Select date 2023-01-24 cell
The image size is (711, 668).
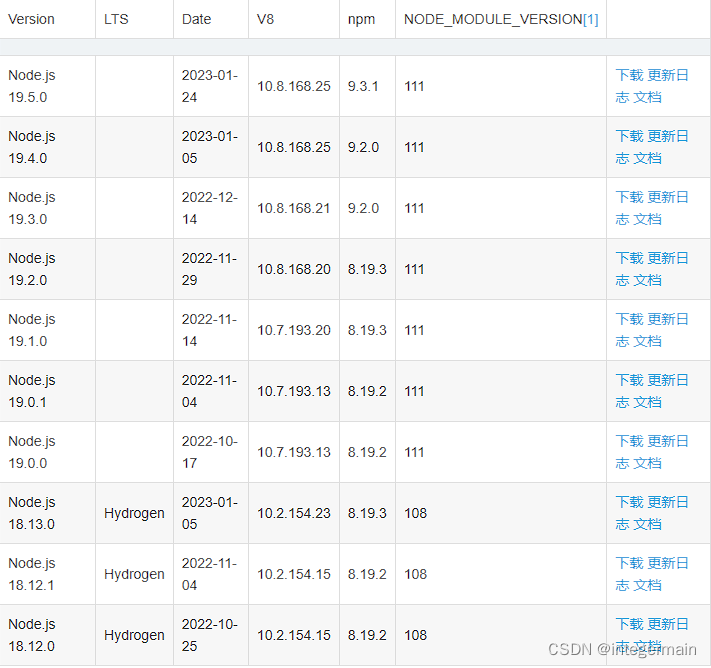tap(209, 86)
